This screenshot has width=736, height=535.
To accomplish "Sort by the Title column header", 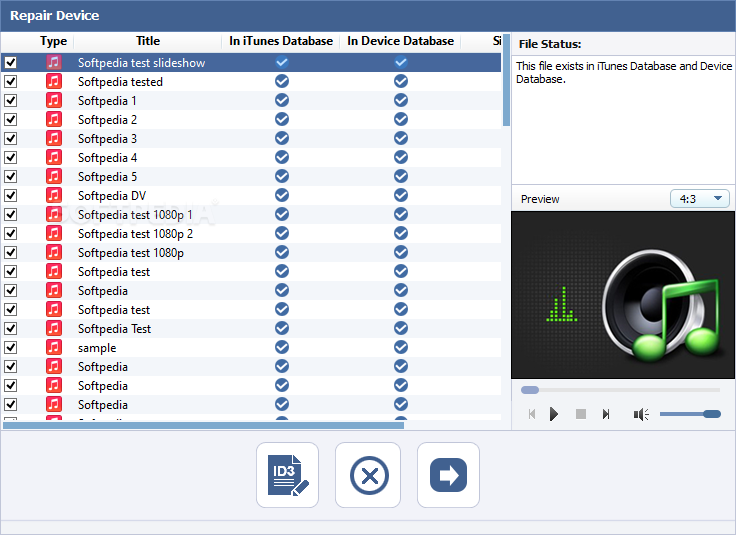I will (x=148, y=41).
